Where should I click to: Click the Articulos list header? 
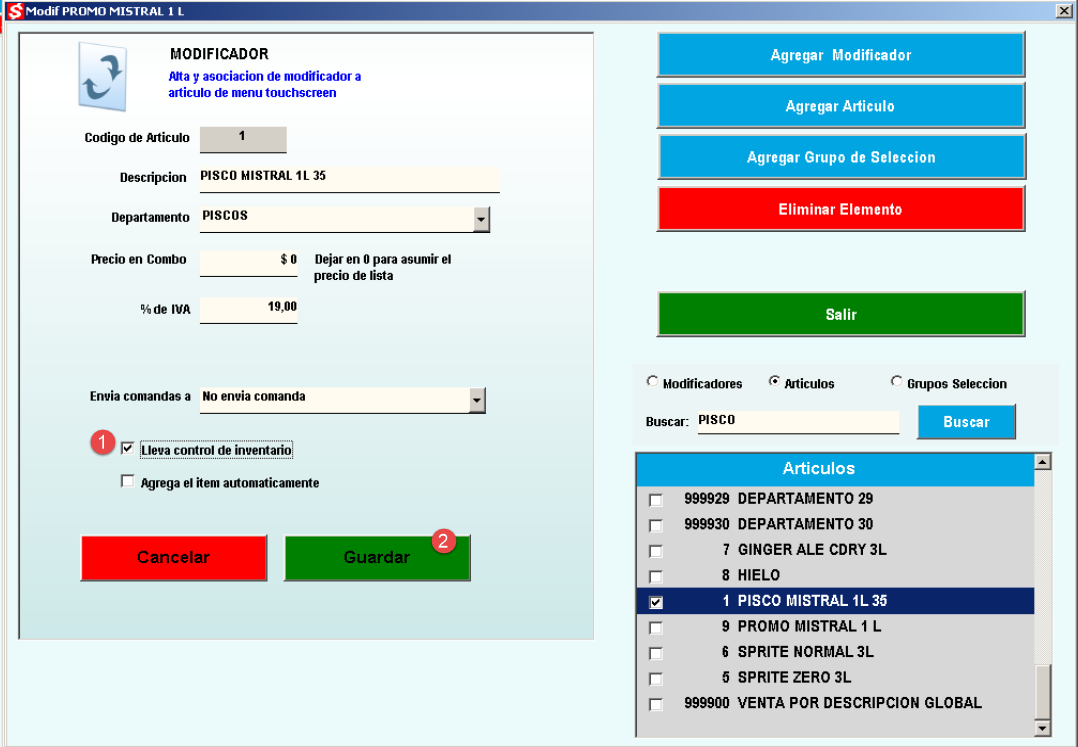click(x=835, y=469)
